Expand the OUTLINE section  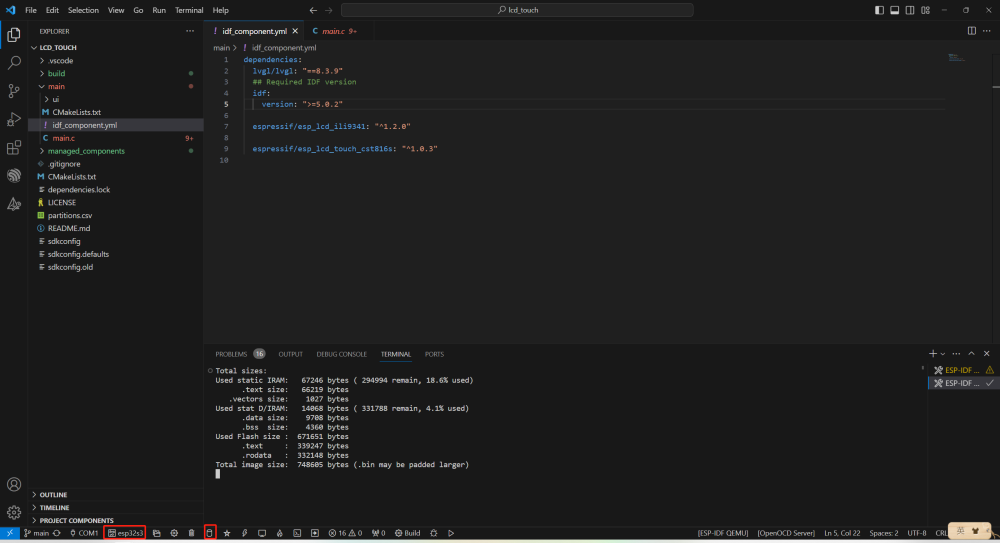point(53,494)
